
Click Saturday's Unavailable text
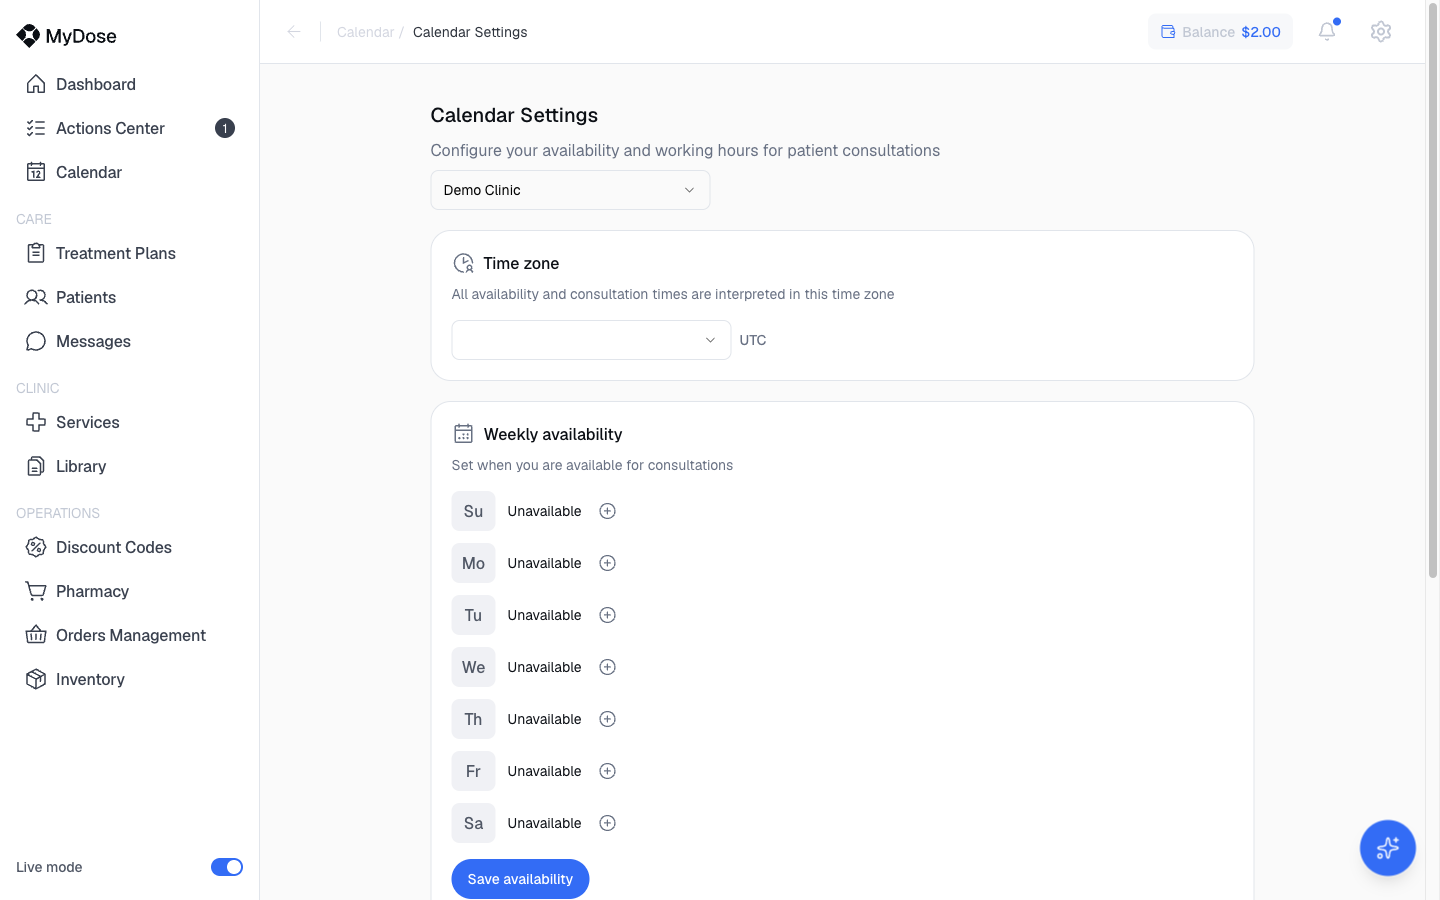(x=544, y=823)
